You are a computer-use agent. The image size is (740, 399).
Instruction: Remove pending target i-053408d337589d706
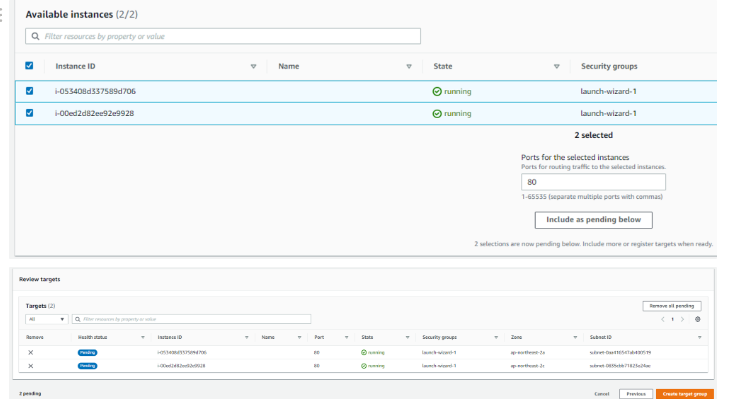31,353
